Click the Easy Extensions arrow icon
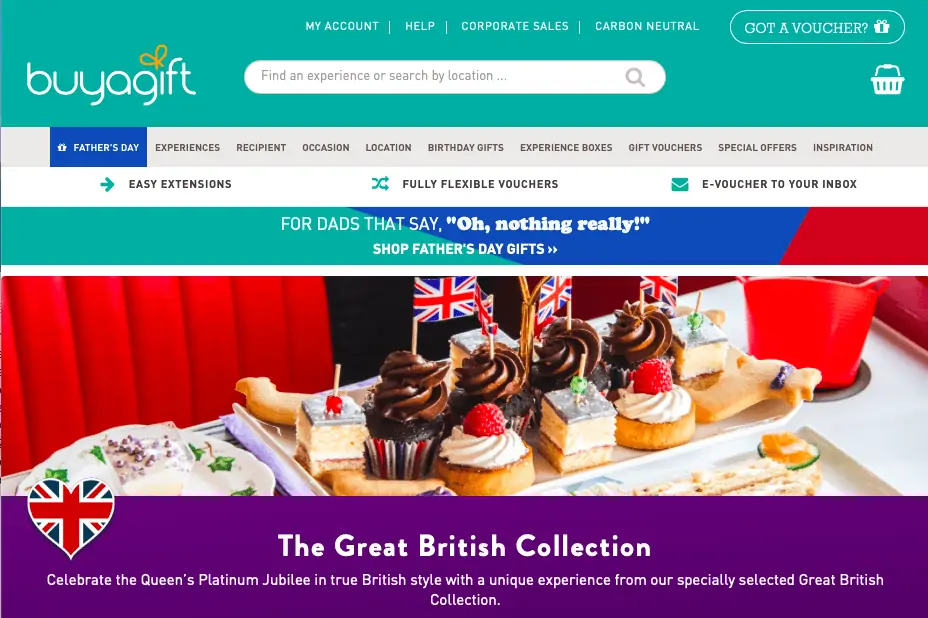This screenshot has height=618, width=928. pyautogui.click(x=107, y=185)
